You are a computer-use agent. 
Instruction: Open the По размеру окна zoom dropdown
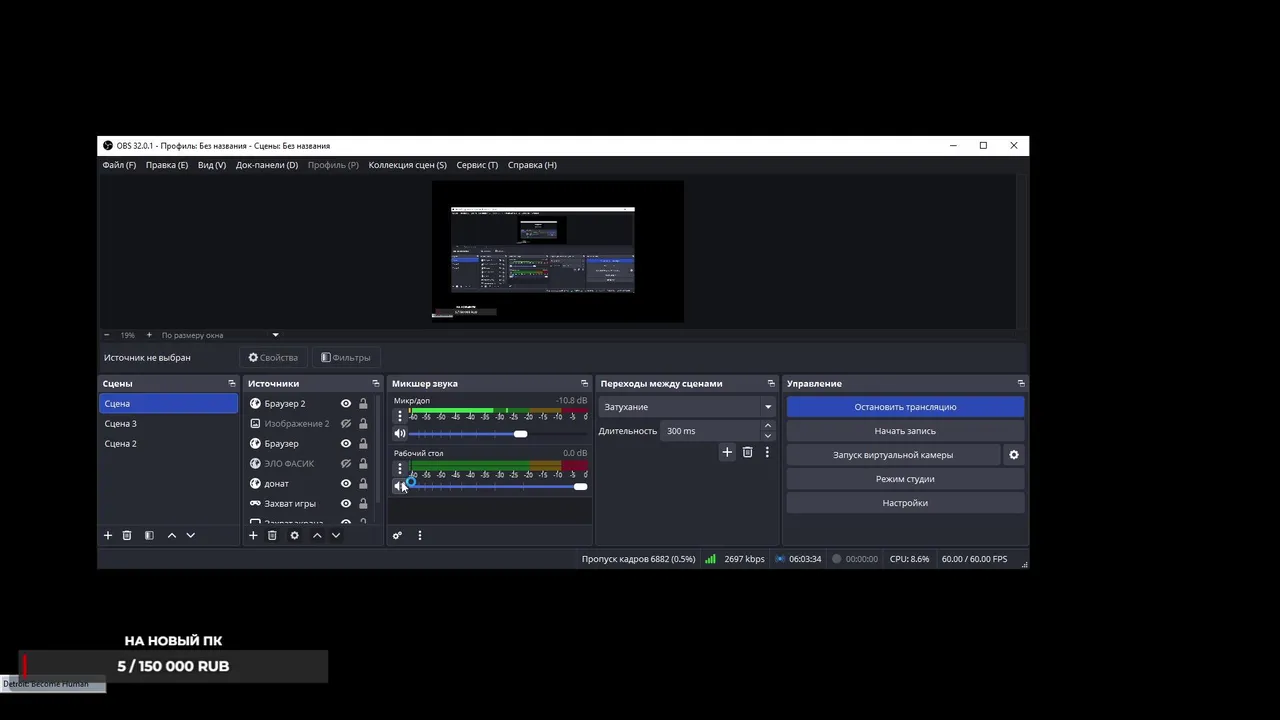(x=220, y=335)
